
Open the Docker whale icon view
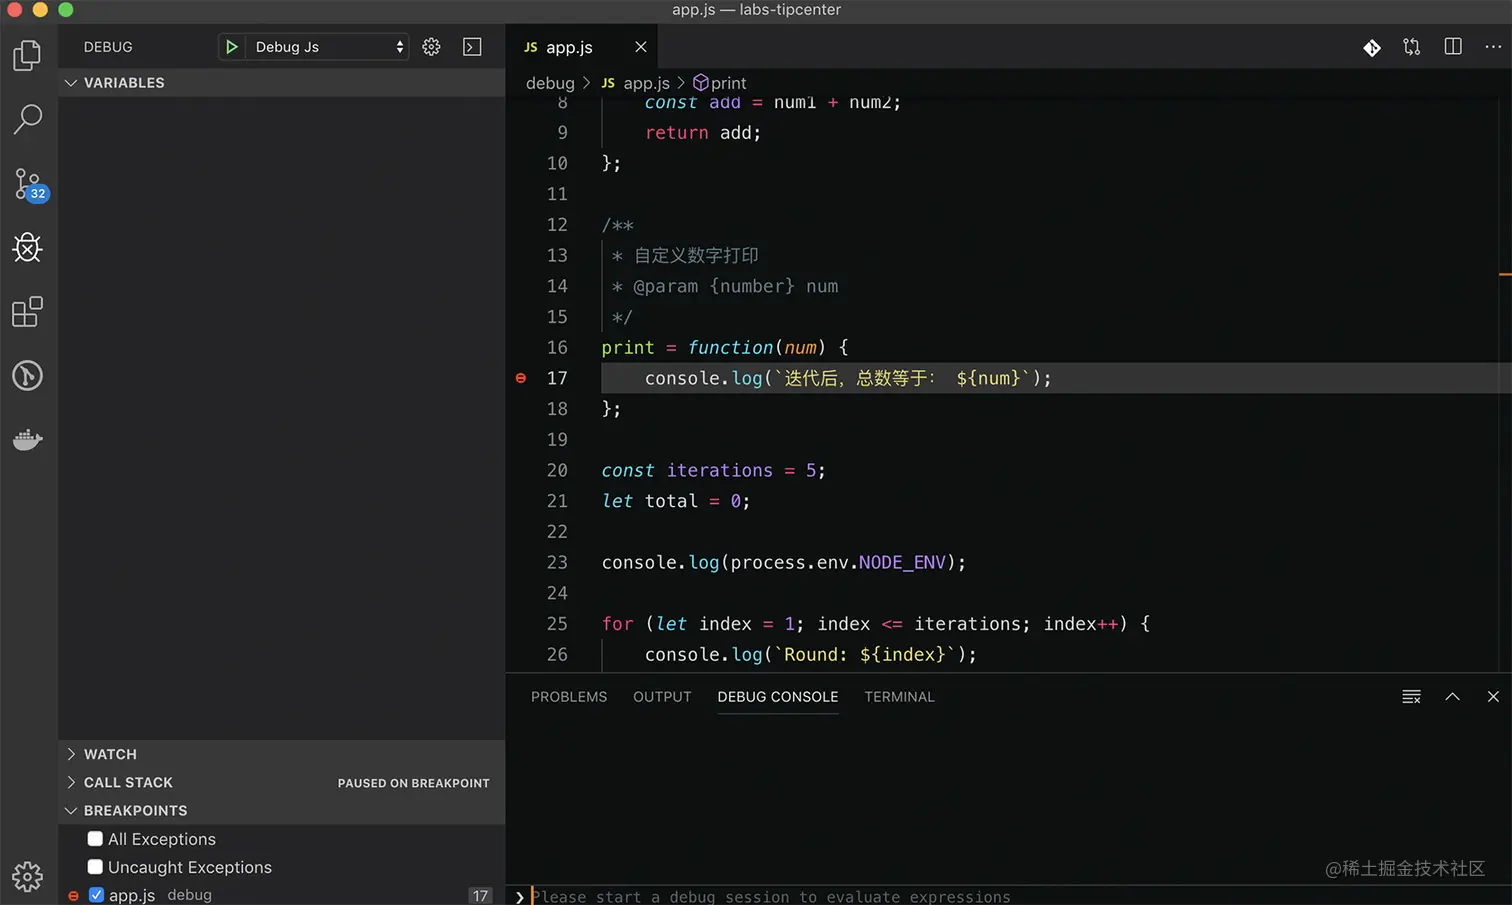pos(28,439)
